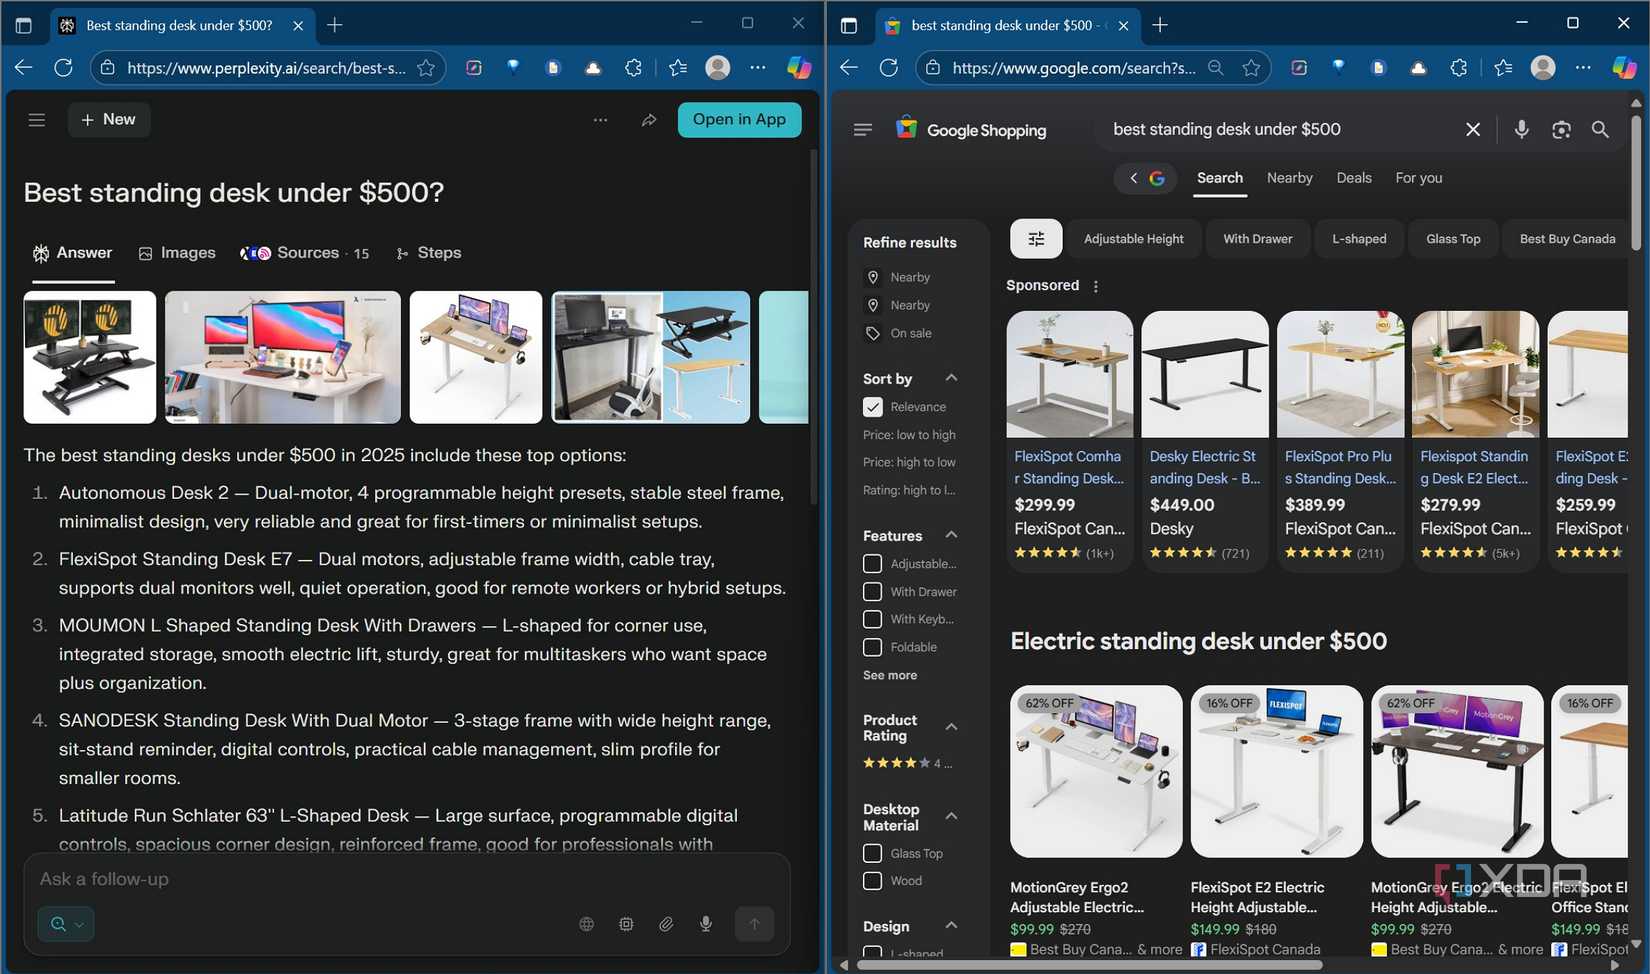Check the Foldable feature checkbox
The width and height of the screenshot is (1650, 974).
pos(873,647)
